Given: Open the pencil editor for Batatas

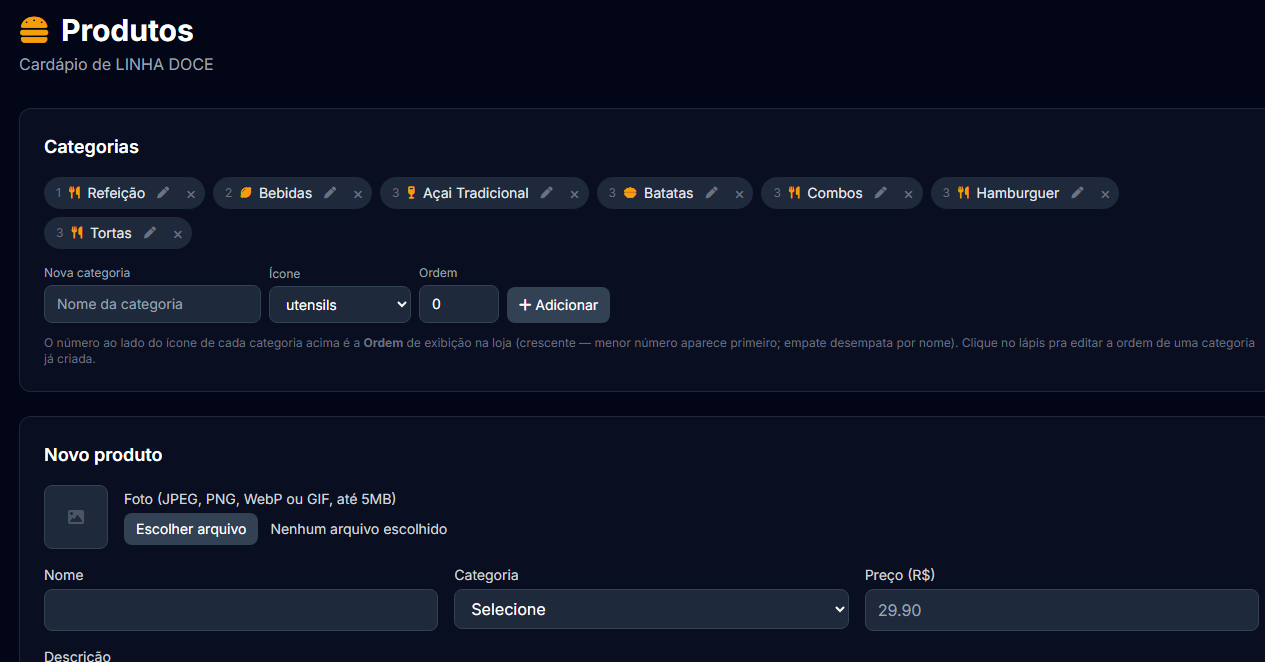Looking at the screenshot, I should (712, 193).
